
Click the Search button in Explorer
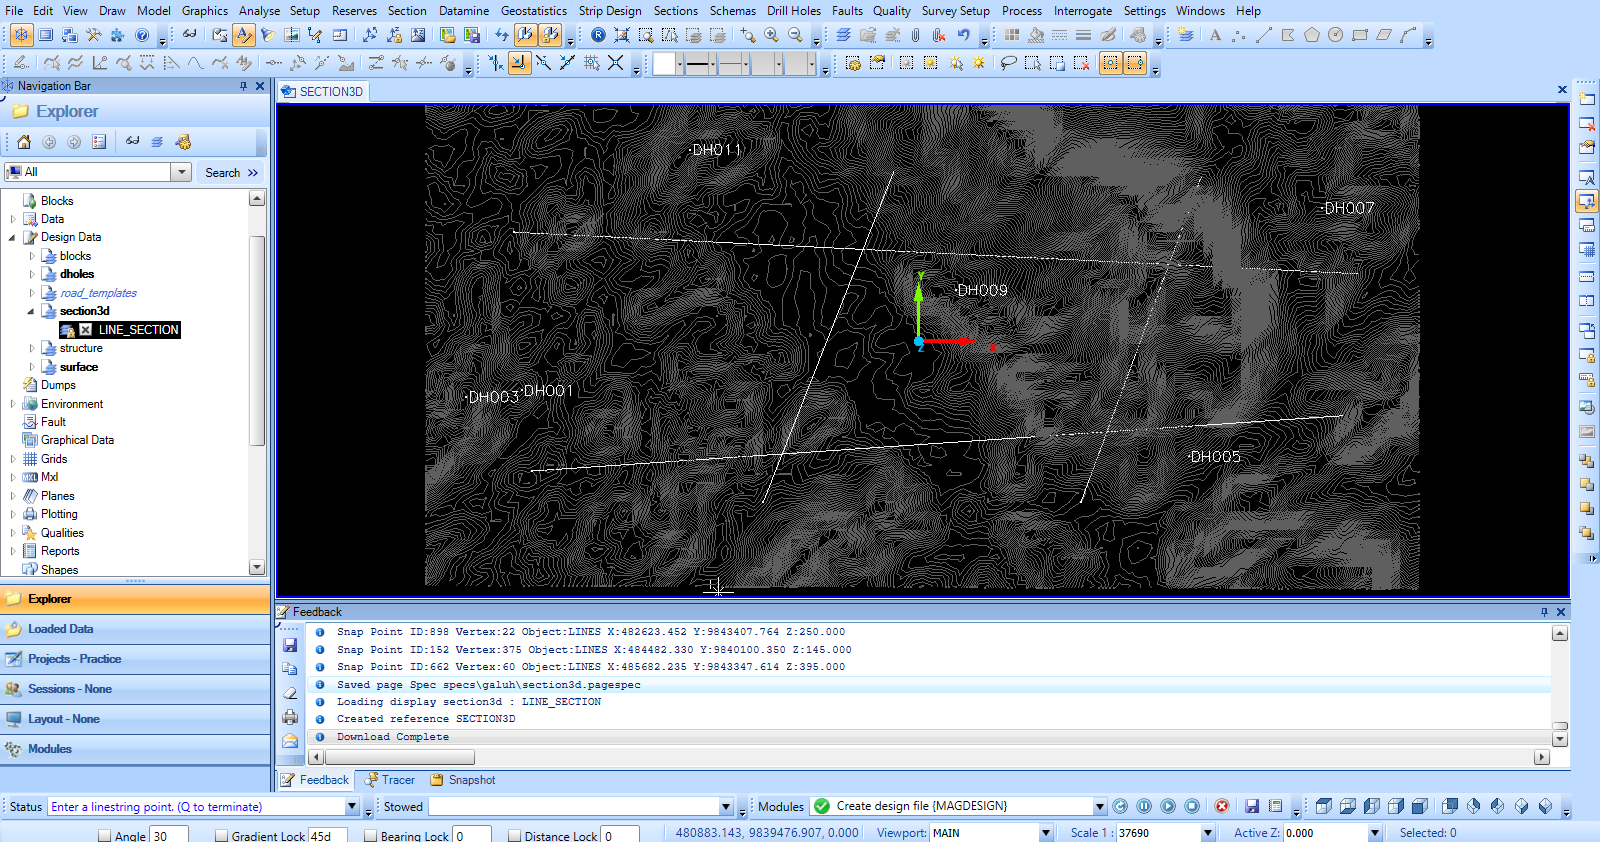point(223,173)
